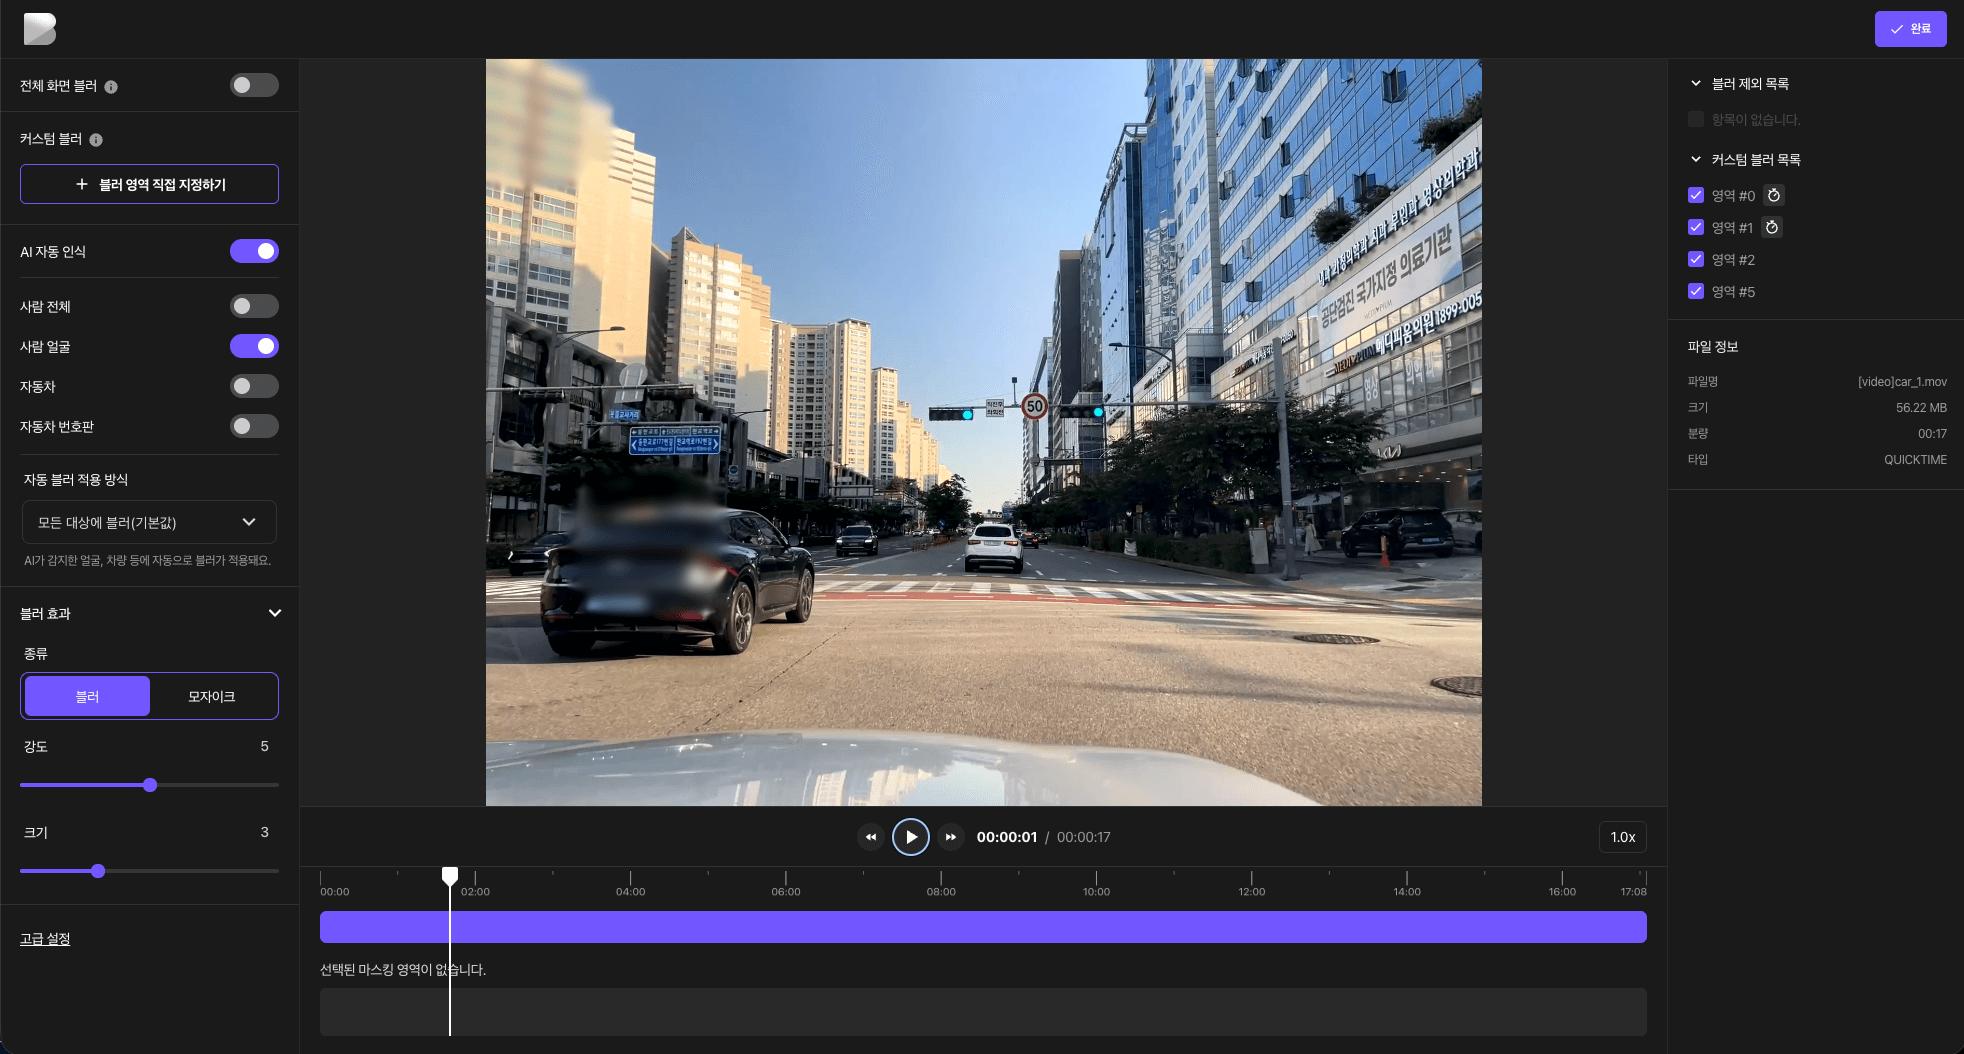Screen dimensions: 1964x1054
Task: Select the 블러 effect type
Action: click(x=88, y=696)
